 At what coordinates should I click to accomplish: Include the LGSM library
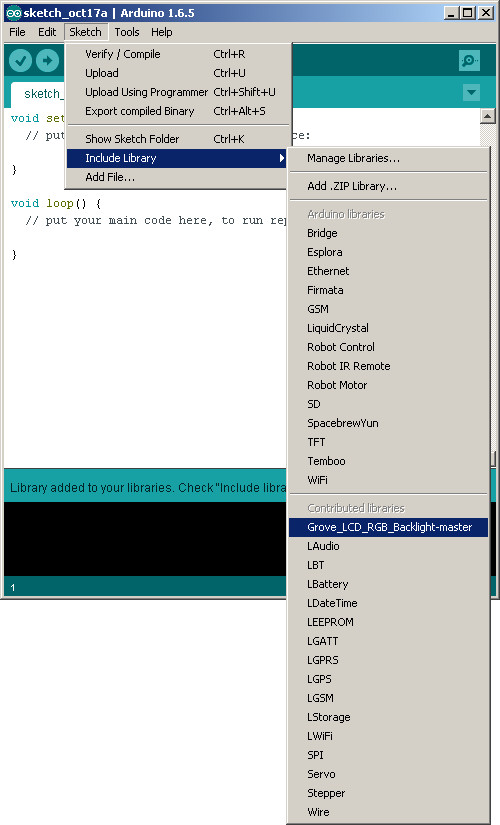[388, 697]
